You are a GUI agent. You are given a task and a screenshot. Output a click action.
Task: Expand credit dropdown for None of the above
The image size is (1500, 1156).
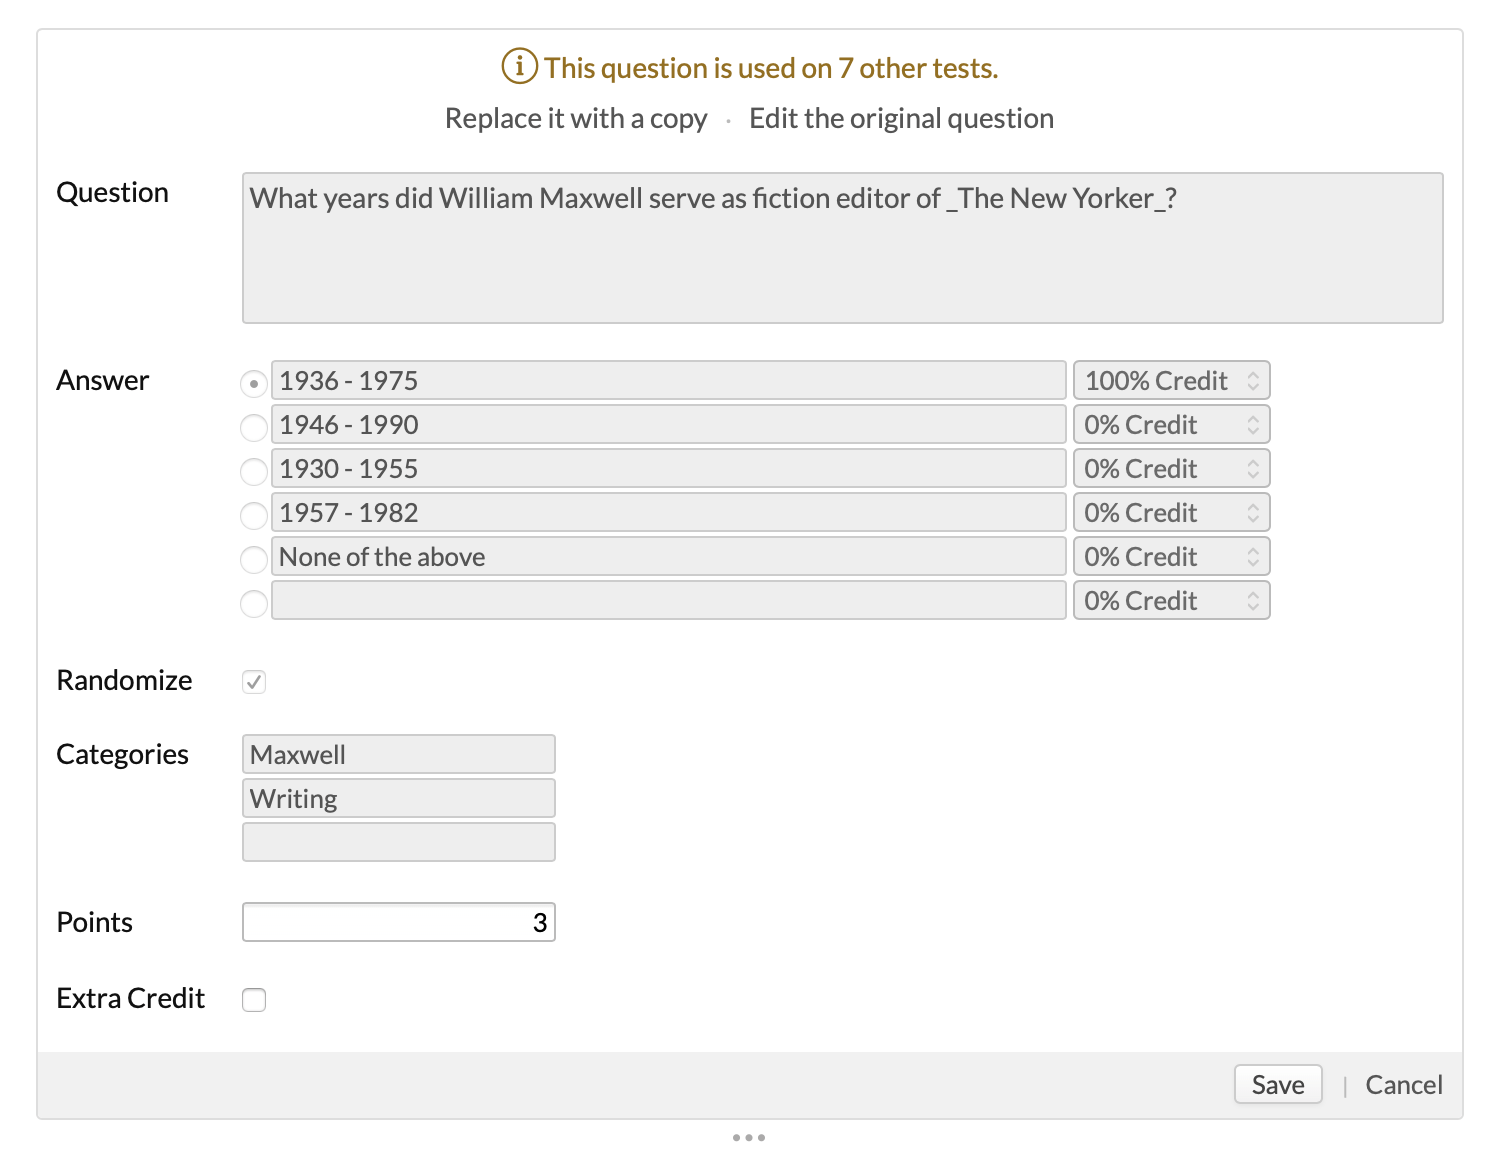pos(1171,557)
